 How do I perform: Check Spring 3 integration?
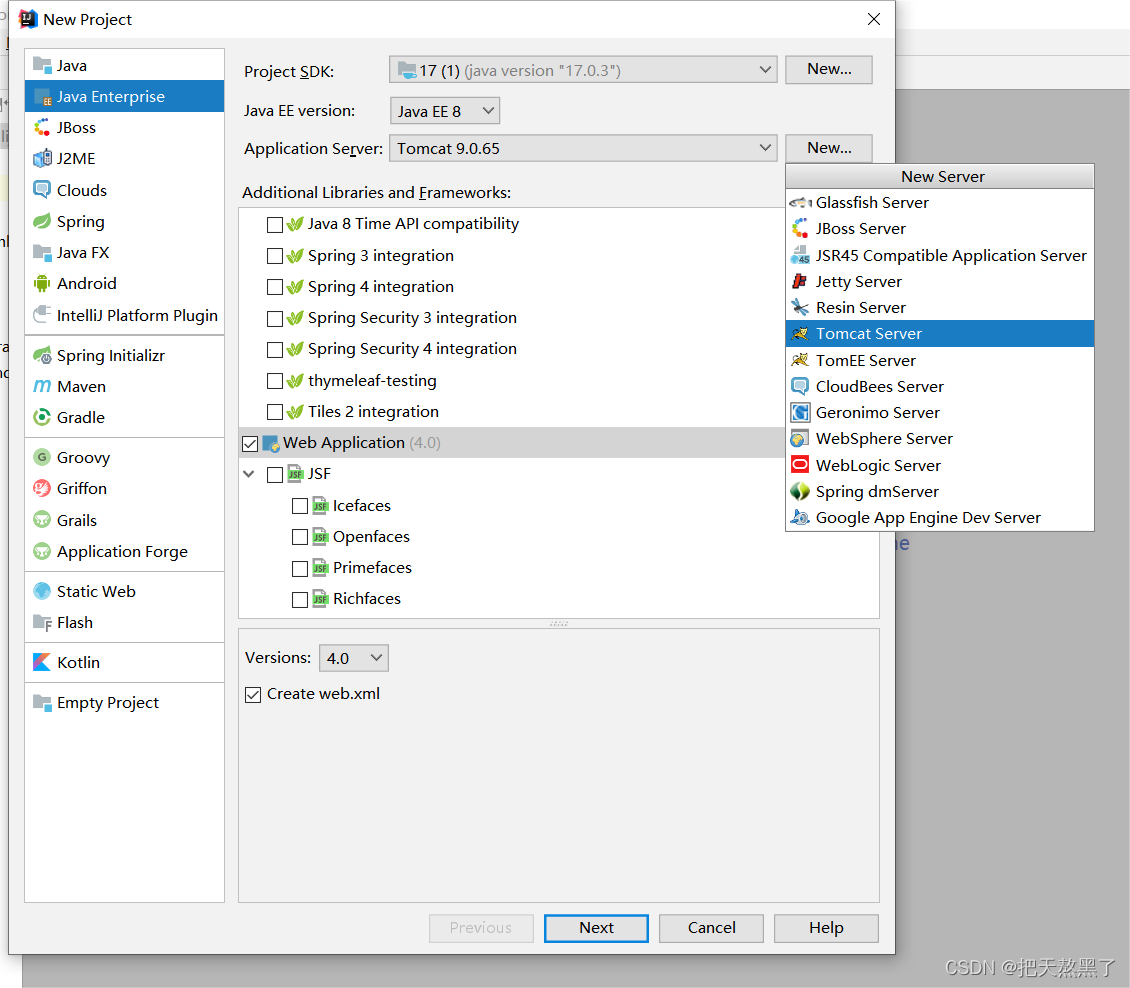click(275, 256)
